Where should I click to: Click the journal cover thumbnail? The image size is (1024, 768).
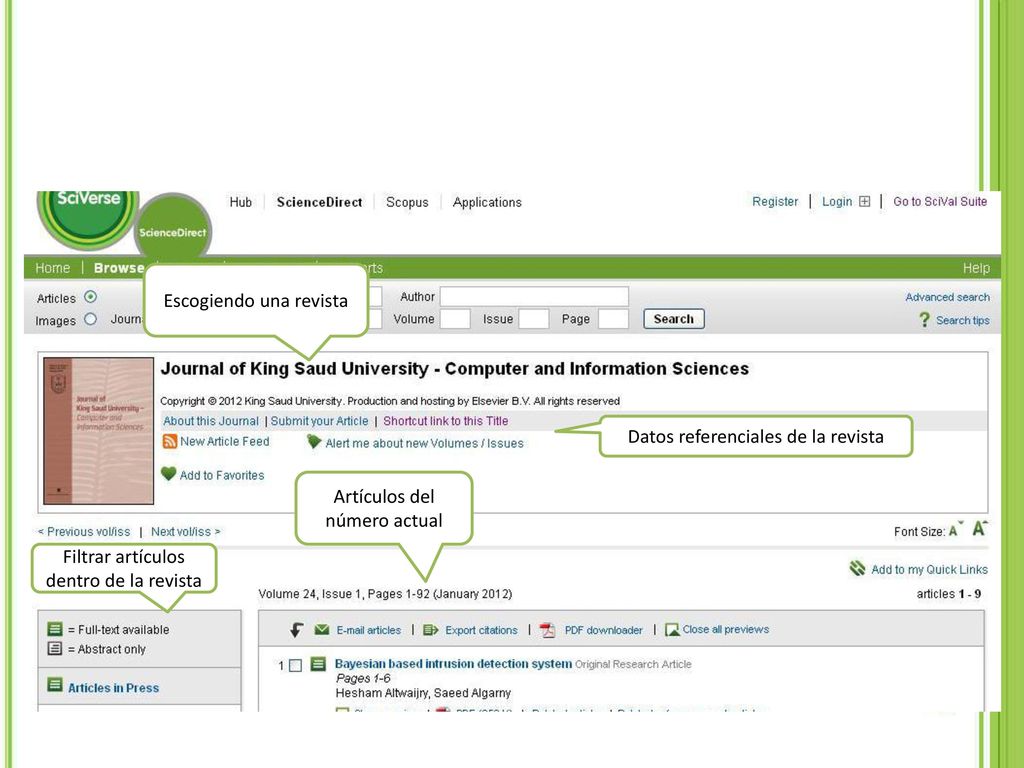pos(99,430)
